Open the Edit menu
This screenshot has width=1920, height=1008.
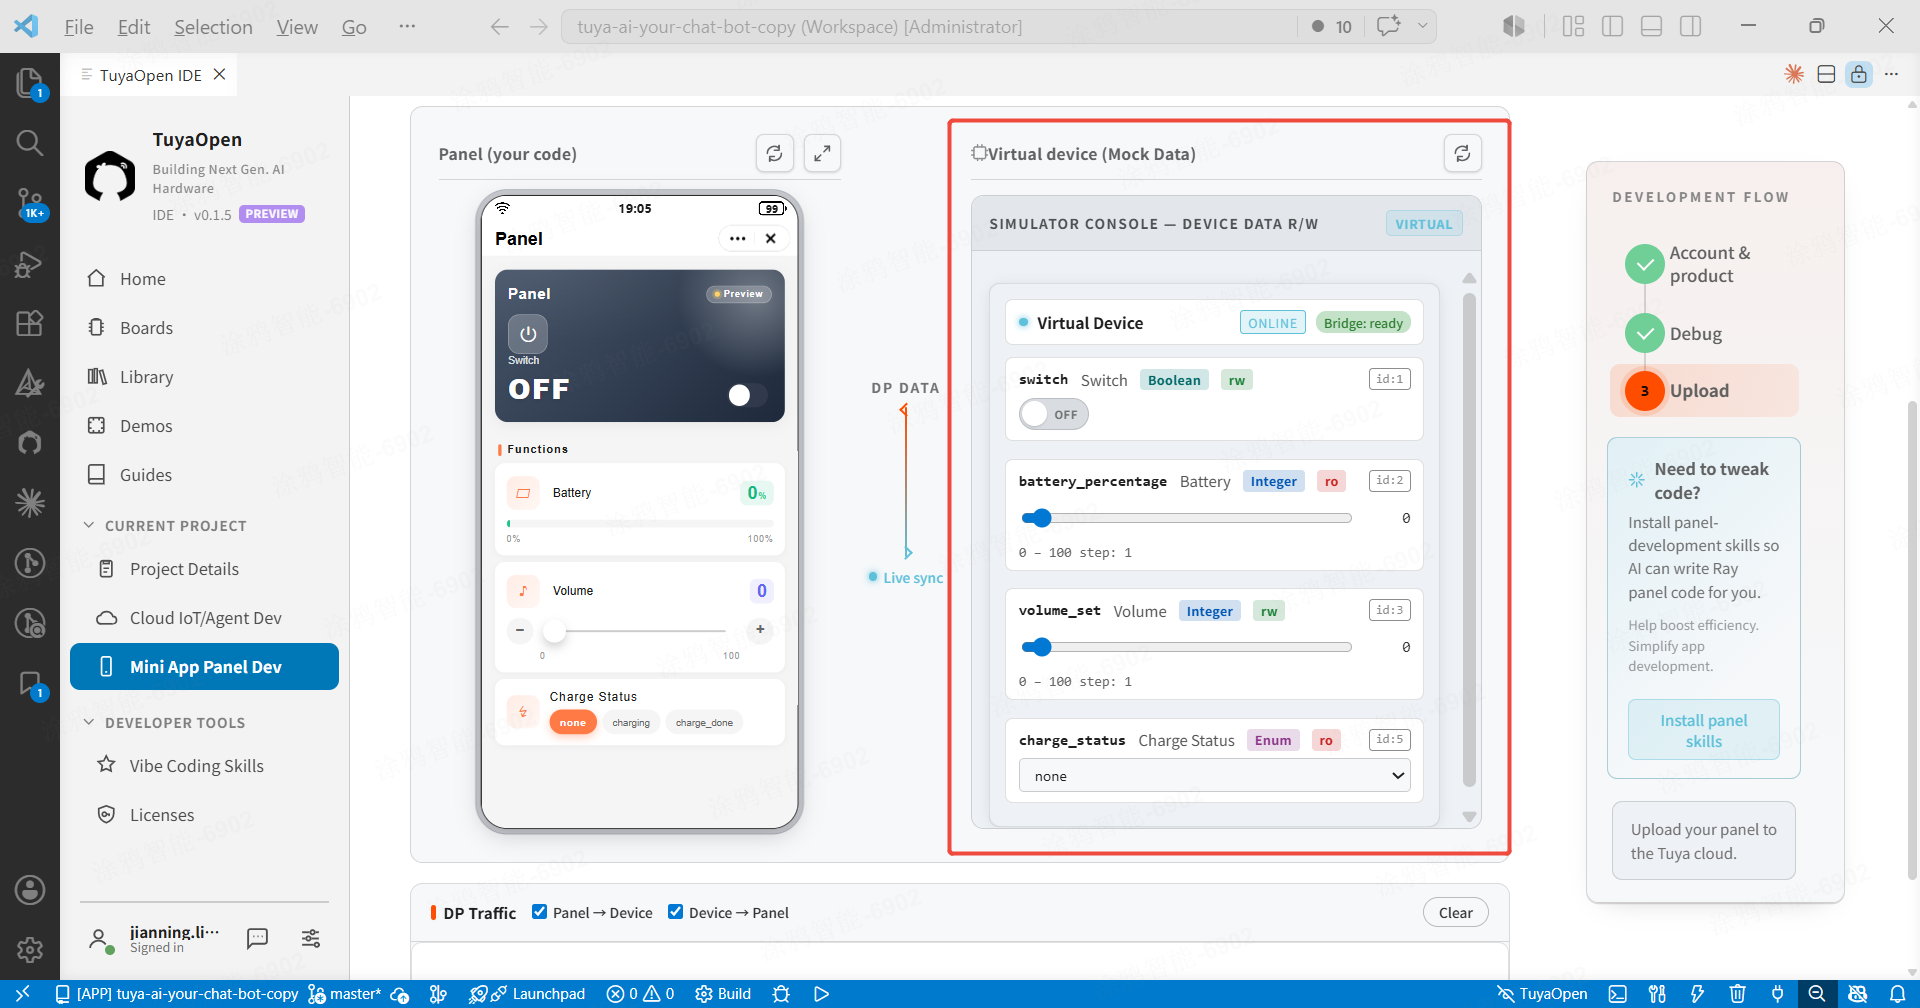click(x=134, y=27)
